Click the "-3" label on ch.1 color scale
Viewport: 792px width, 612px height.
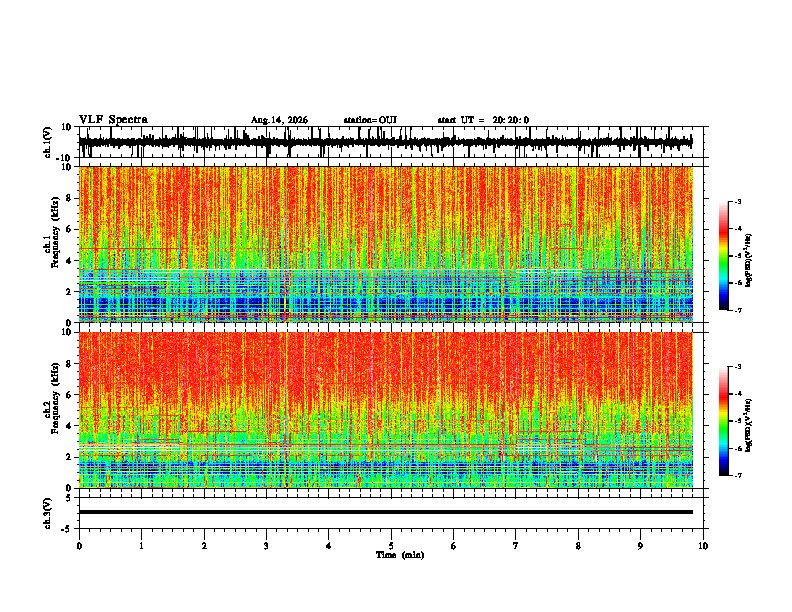[x=737, y=201]
